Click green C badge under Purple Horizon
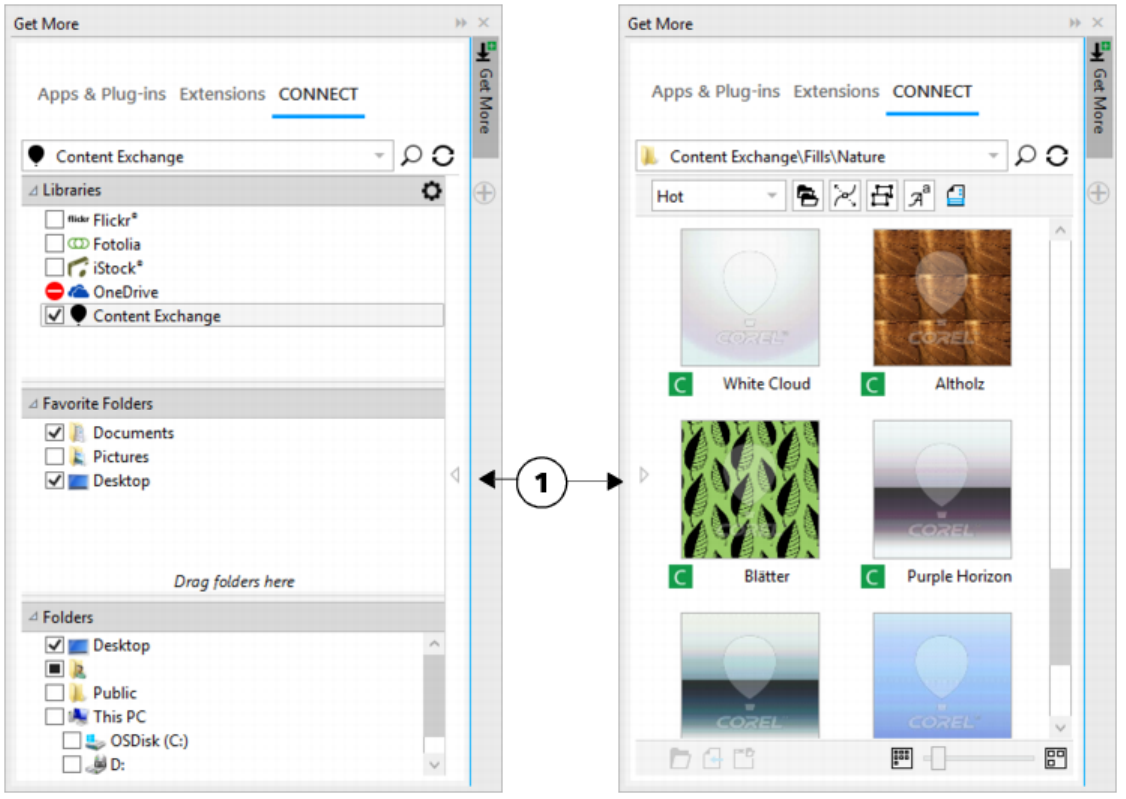Screen dimensions: 1126x799 [x=873, y=576]
